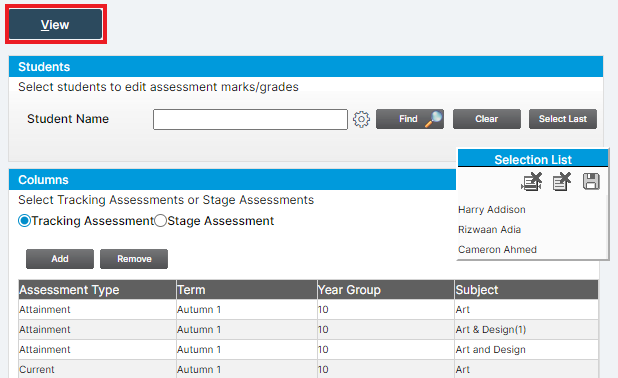The image size is (618, 378).
Task: Click the Students section header
Action: [x=306, y=67]
